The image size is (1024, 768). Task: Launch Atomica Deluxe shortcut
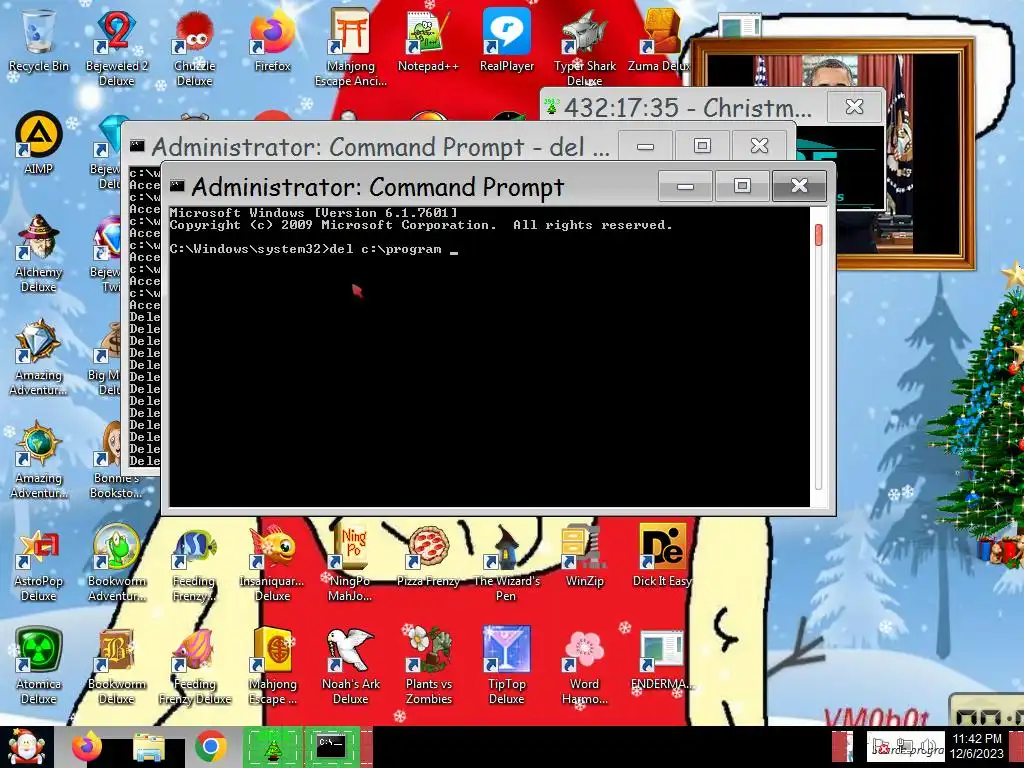39,667
